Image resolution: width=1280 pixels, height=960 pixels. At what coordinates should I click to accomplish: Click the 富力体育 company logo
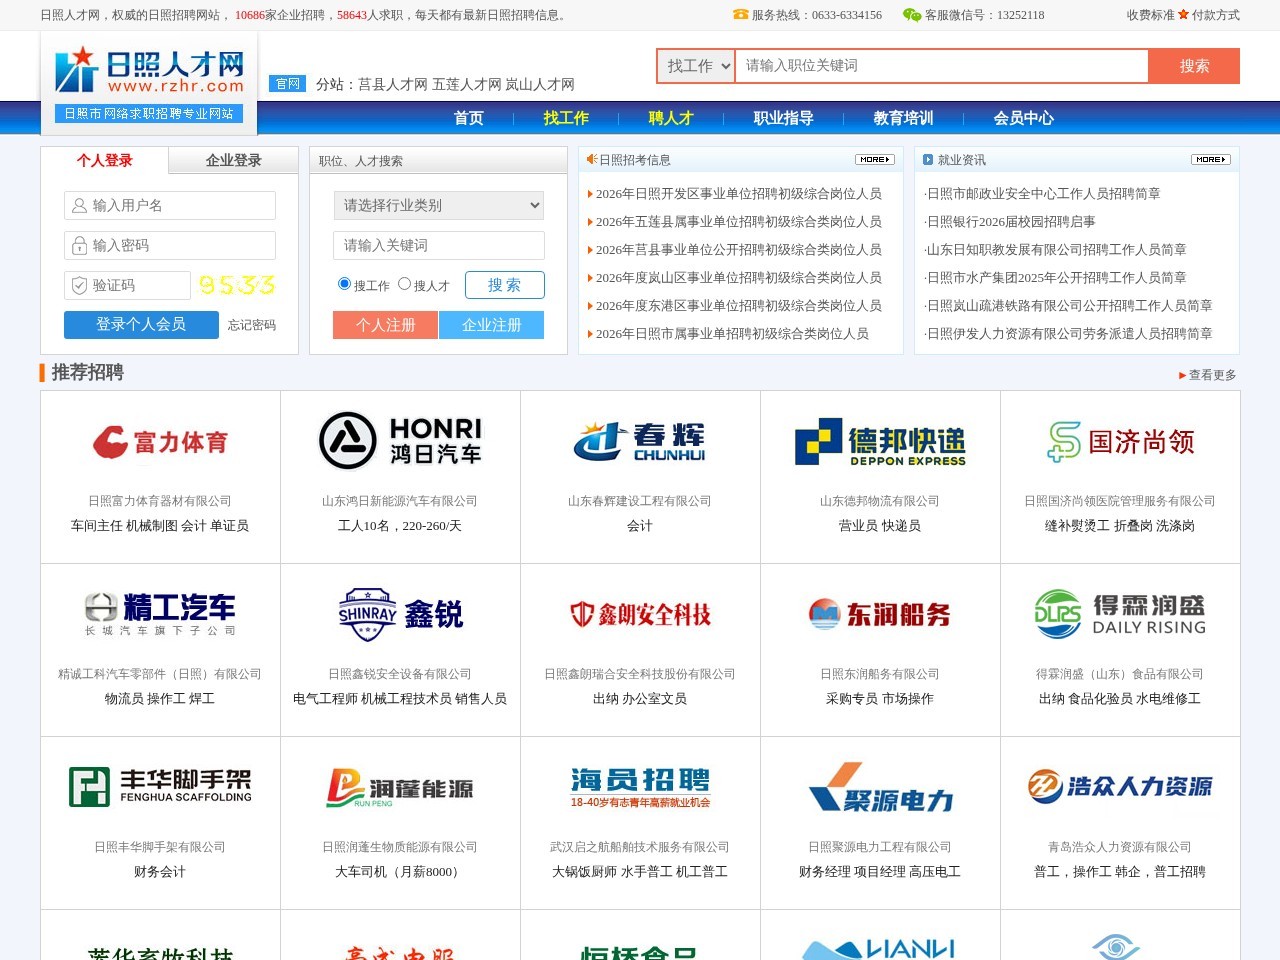pos(160,442)
